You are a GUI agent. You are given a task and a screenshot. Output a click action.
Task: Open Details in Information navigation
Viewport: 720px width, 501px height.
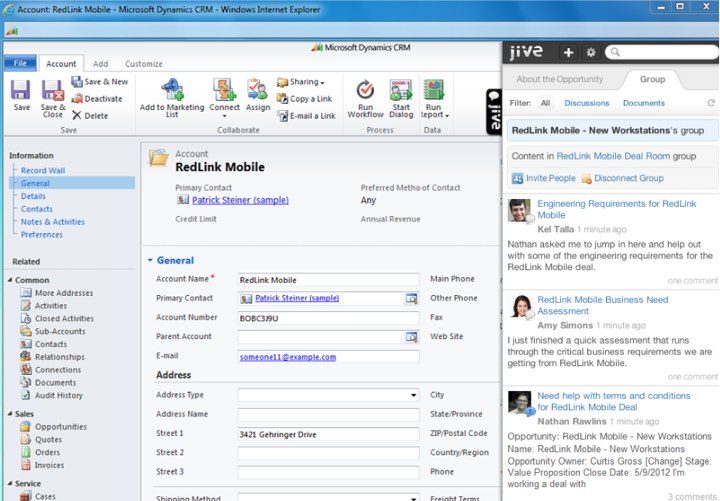click(33, 196)
